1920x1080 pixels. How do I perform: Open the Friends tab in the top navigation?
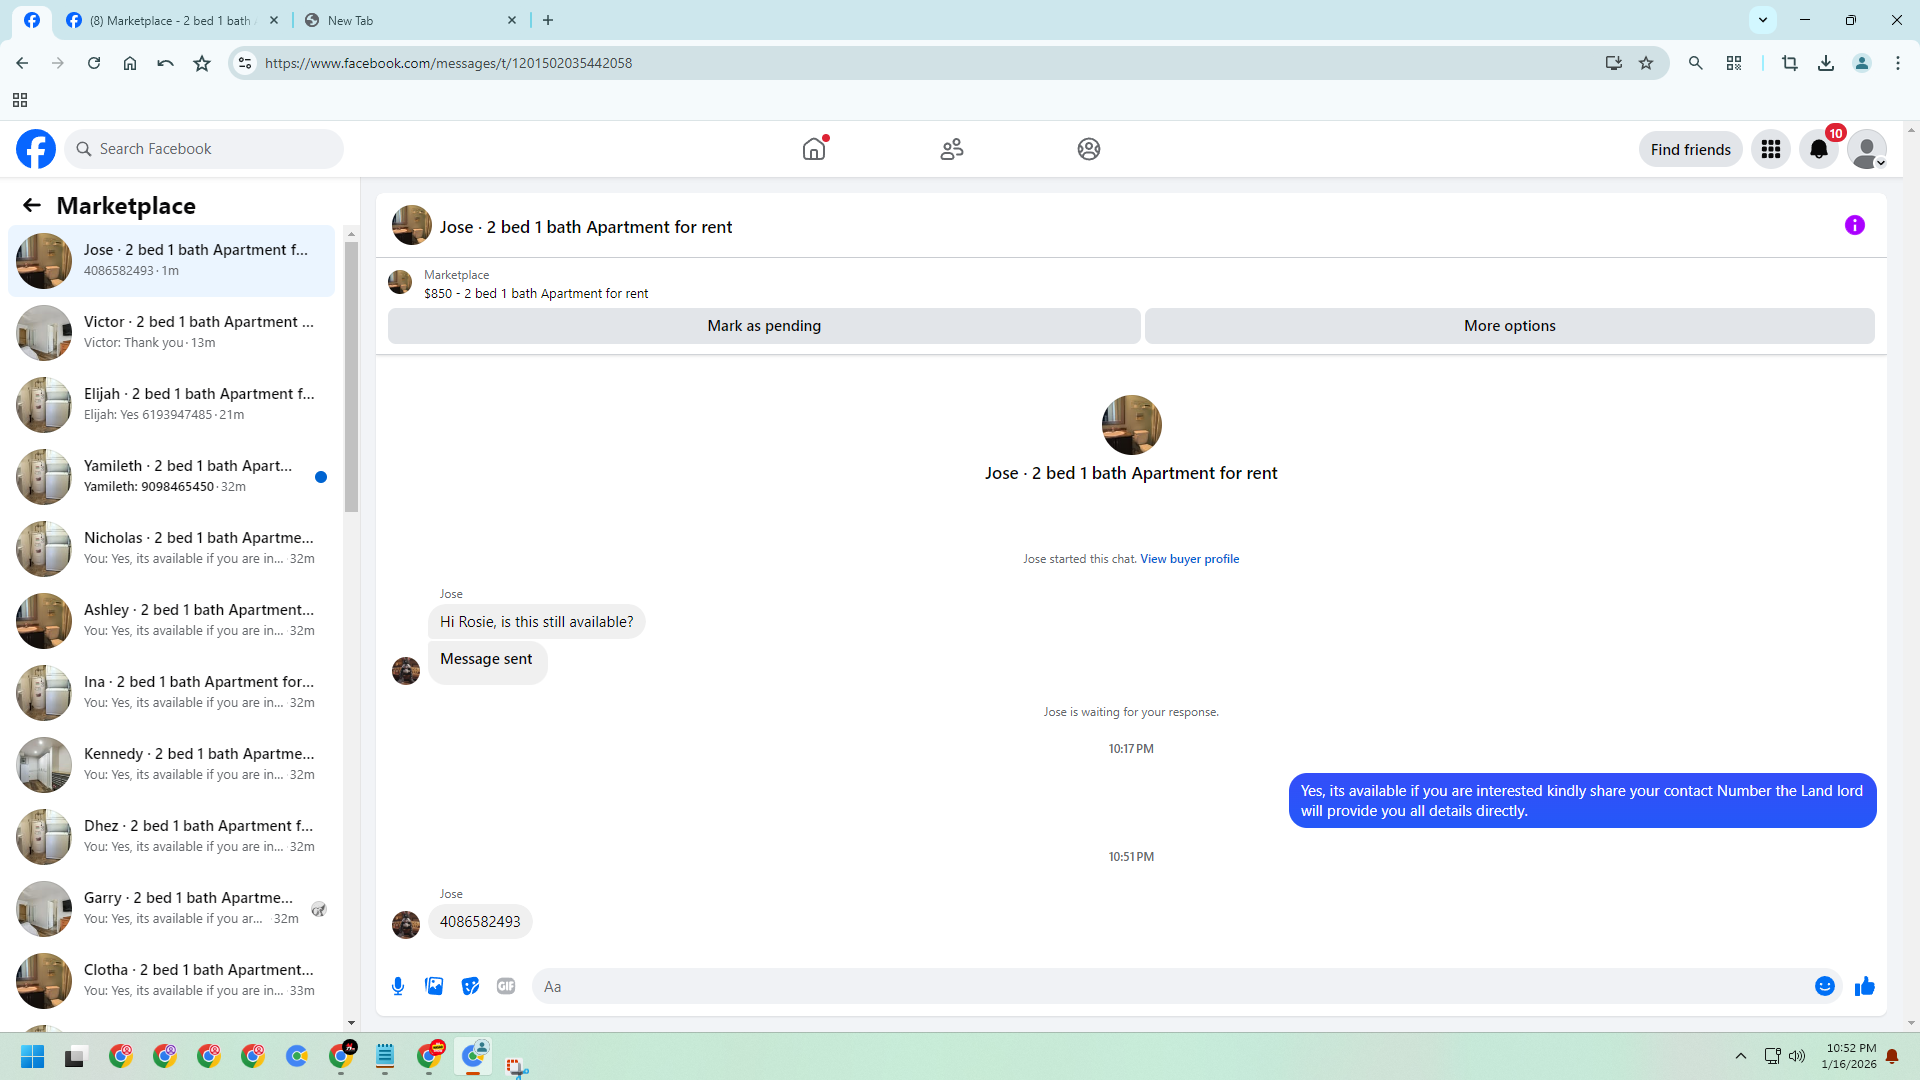951,149
